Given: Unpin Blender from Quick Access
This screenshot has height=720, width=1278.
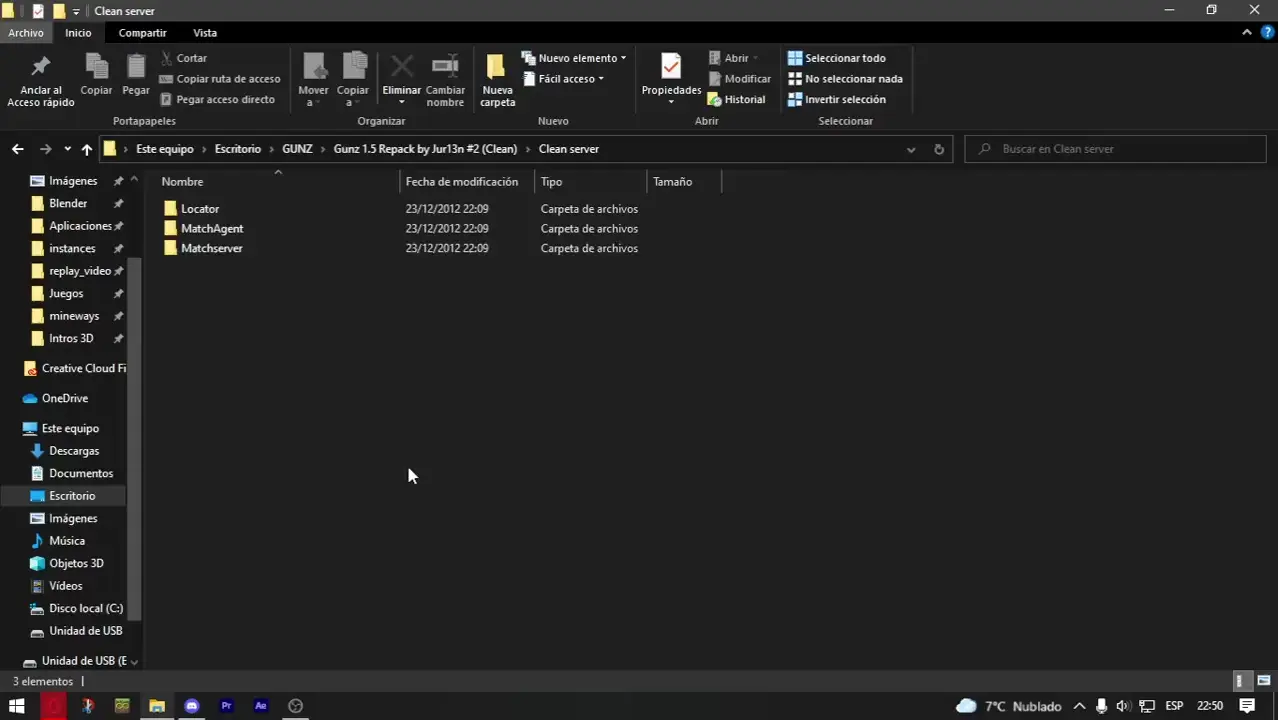Looking at the screenshot, I should 117,203.
